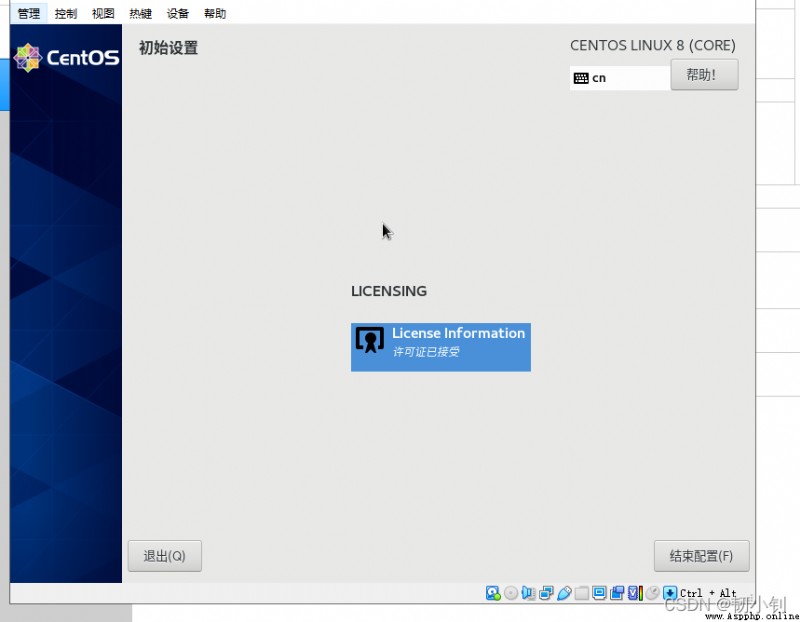Click the network adapter status icon
The width and height of the screenshot is (800, 622).
pyautogui.click(x=546, y=593)
